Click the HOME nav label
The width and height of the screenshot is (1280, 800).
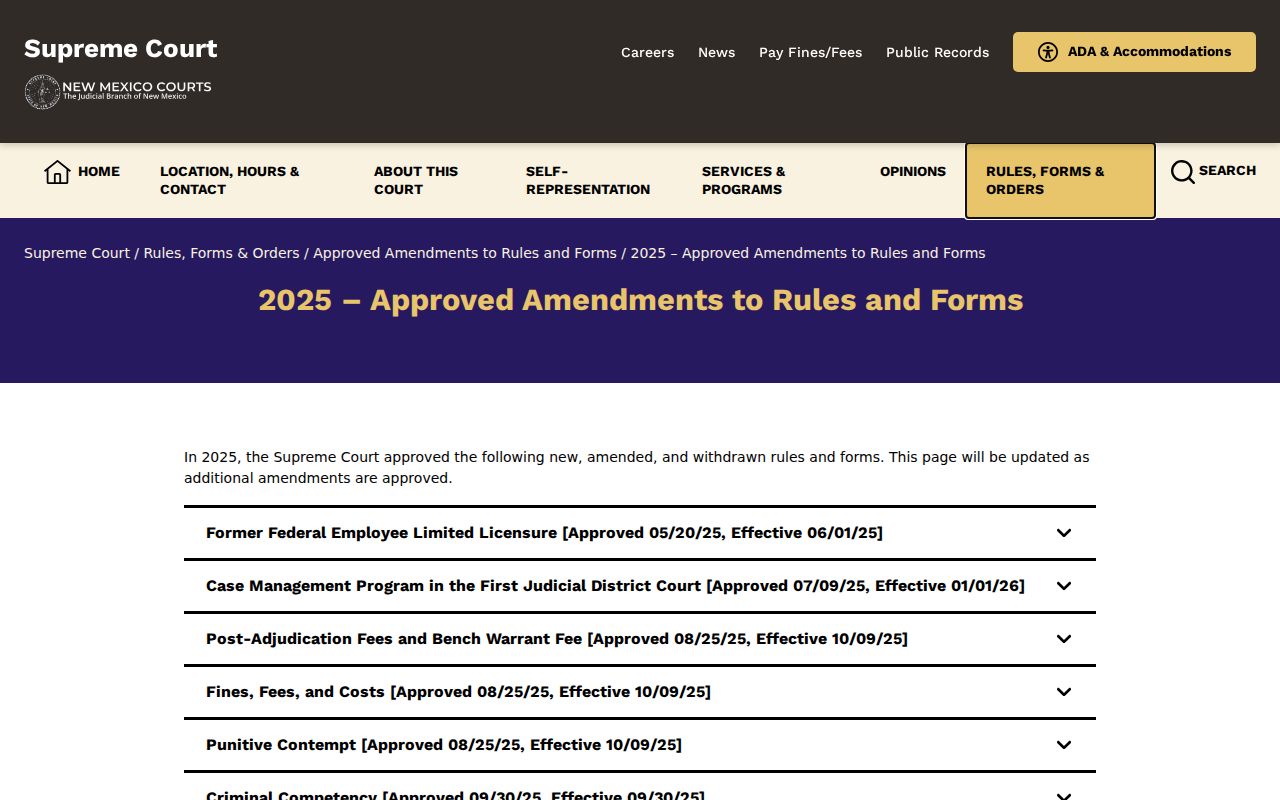click(x=99, y=172)
